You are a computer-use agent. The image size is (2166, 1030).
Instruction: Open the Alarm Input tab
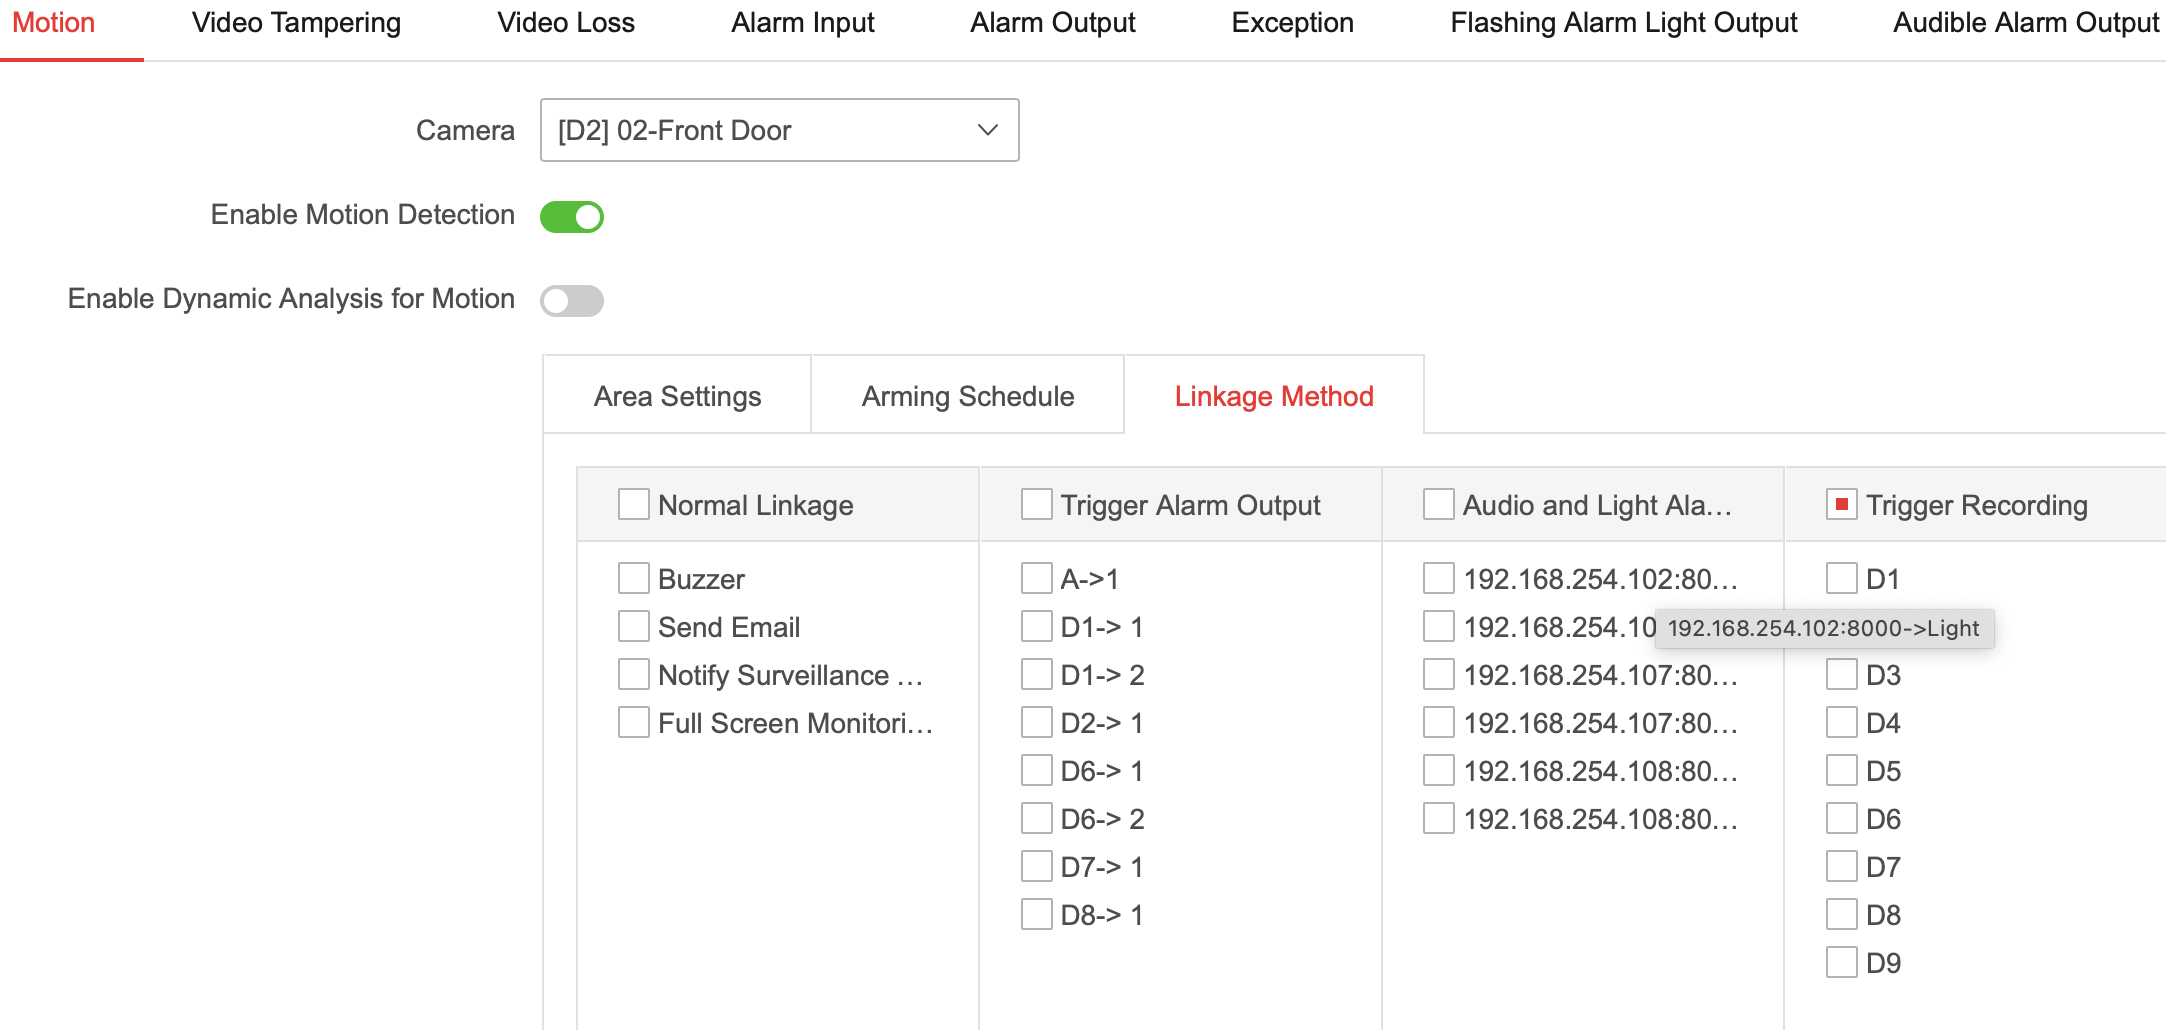tap(802, 23)
